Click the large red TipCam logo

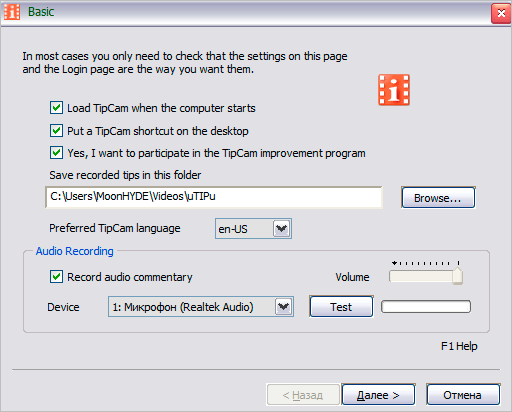pos(394,90)
